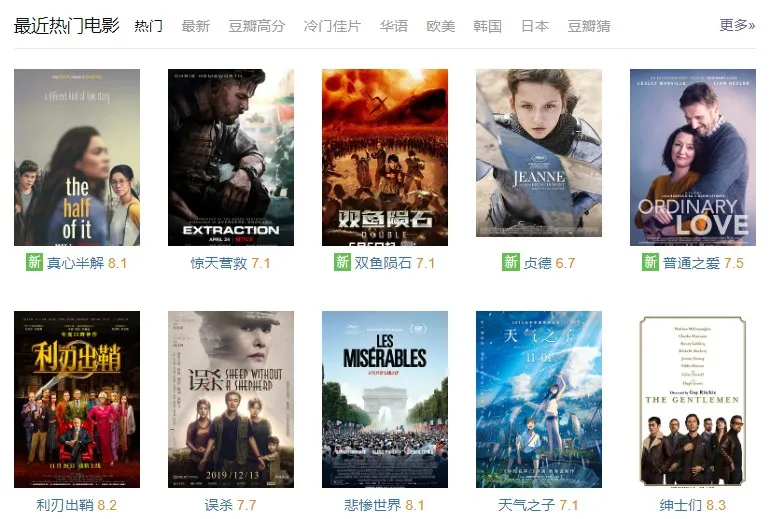Click the 新 badge beside 贞德
Image resolution: width=770 pixels, height=519 pixels.
pos(511,262)
